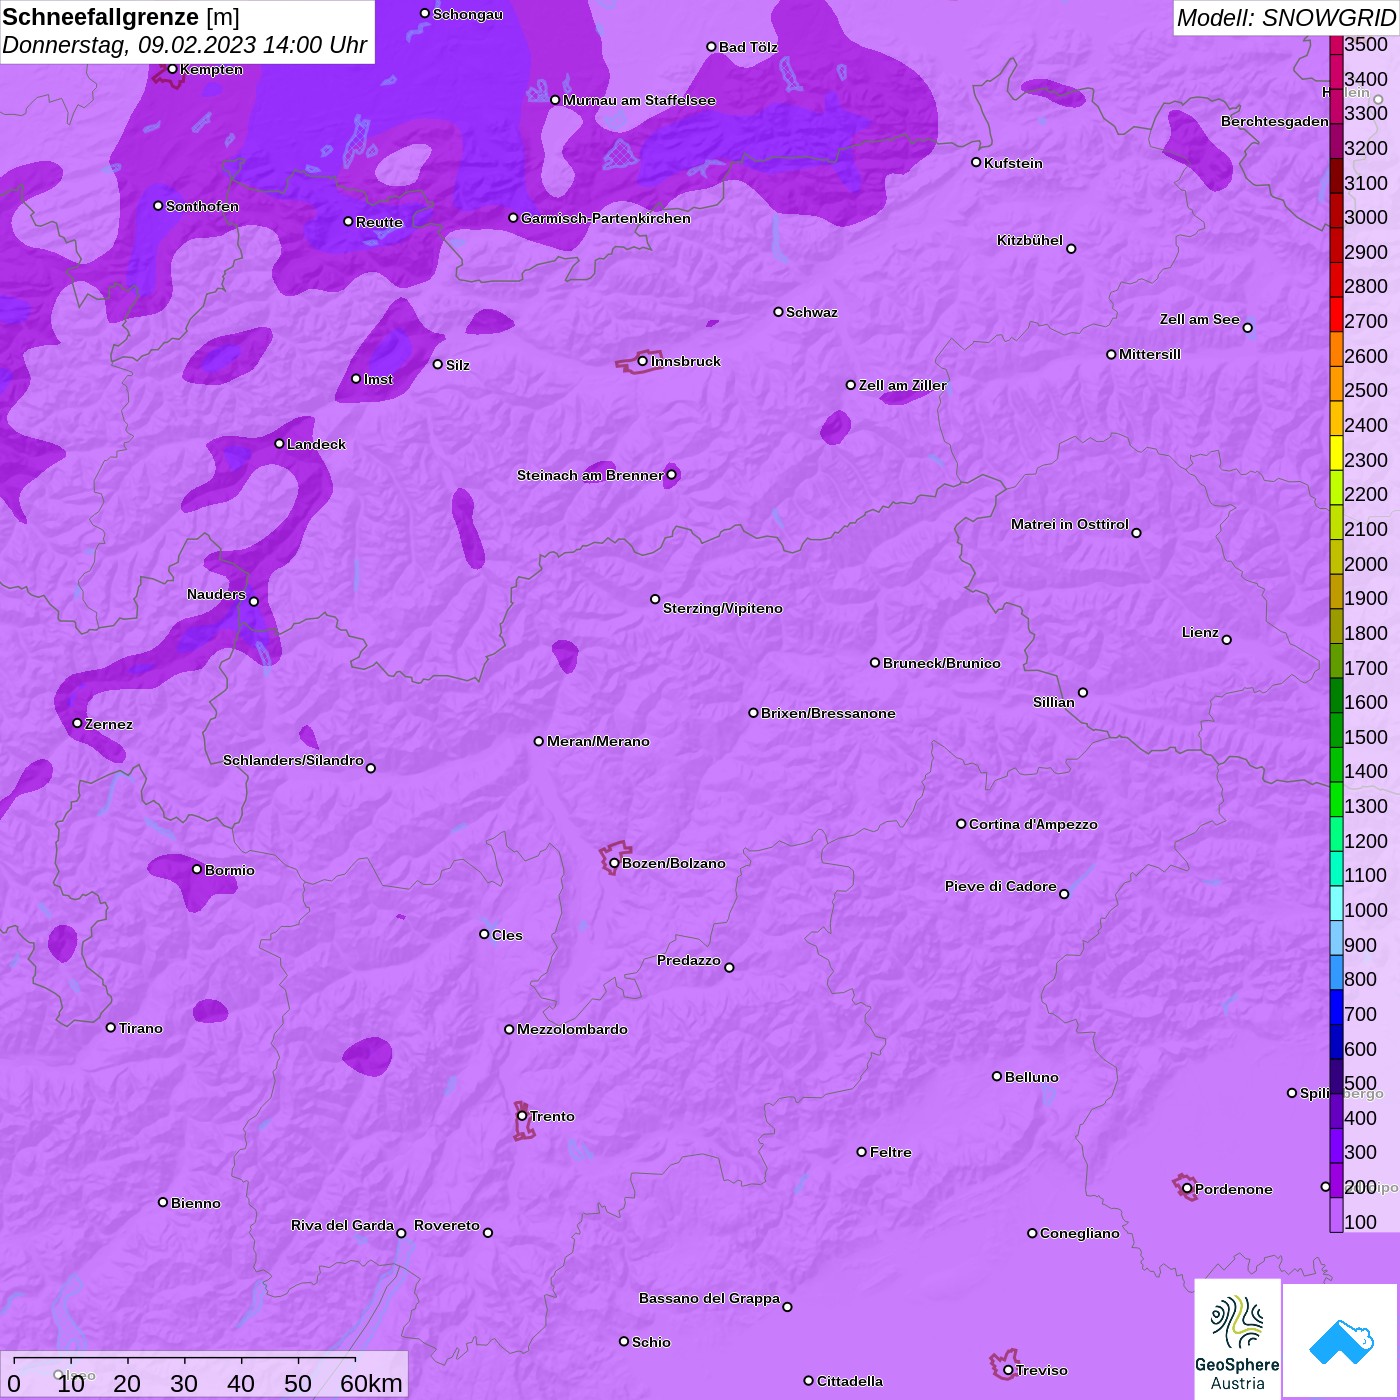Click the Bassano del Grappa label
This screenshot has width=1400, height=1400.
tap(710, 1298)
